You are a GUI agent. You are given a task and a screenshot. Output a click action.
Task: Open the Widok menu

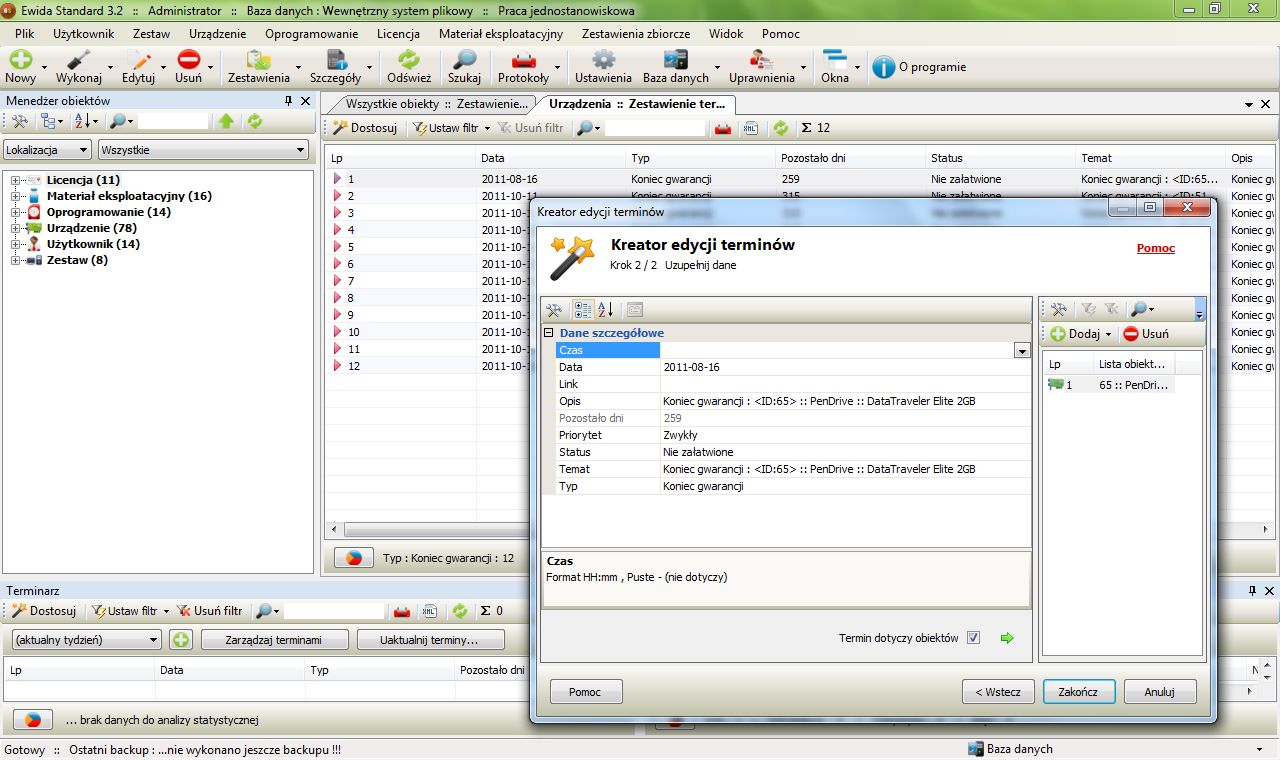[726, 33]
